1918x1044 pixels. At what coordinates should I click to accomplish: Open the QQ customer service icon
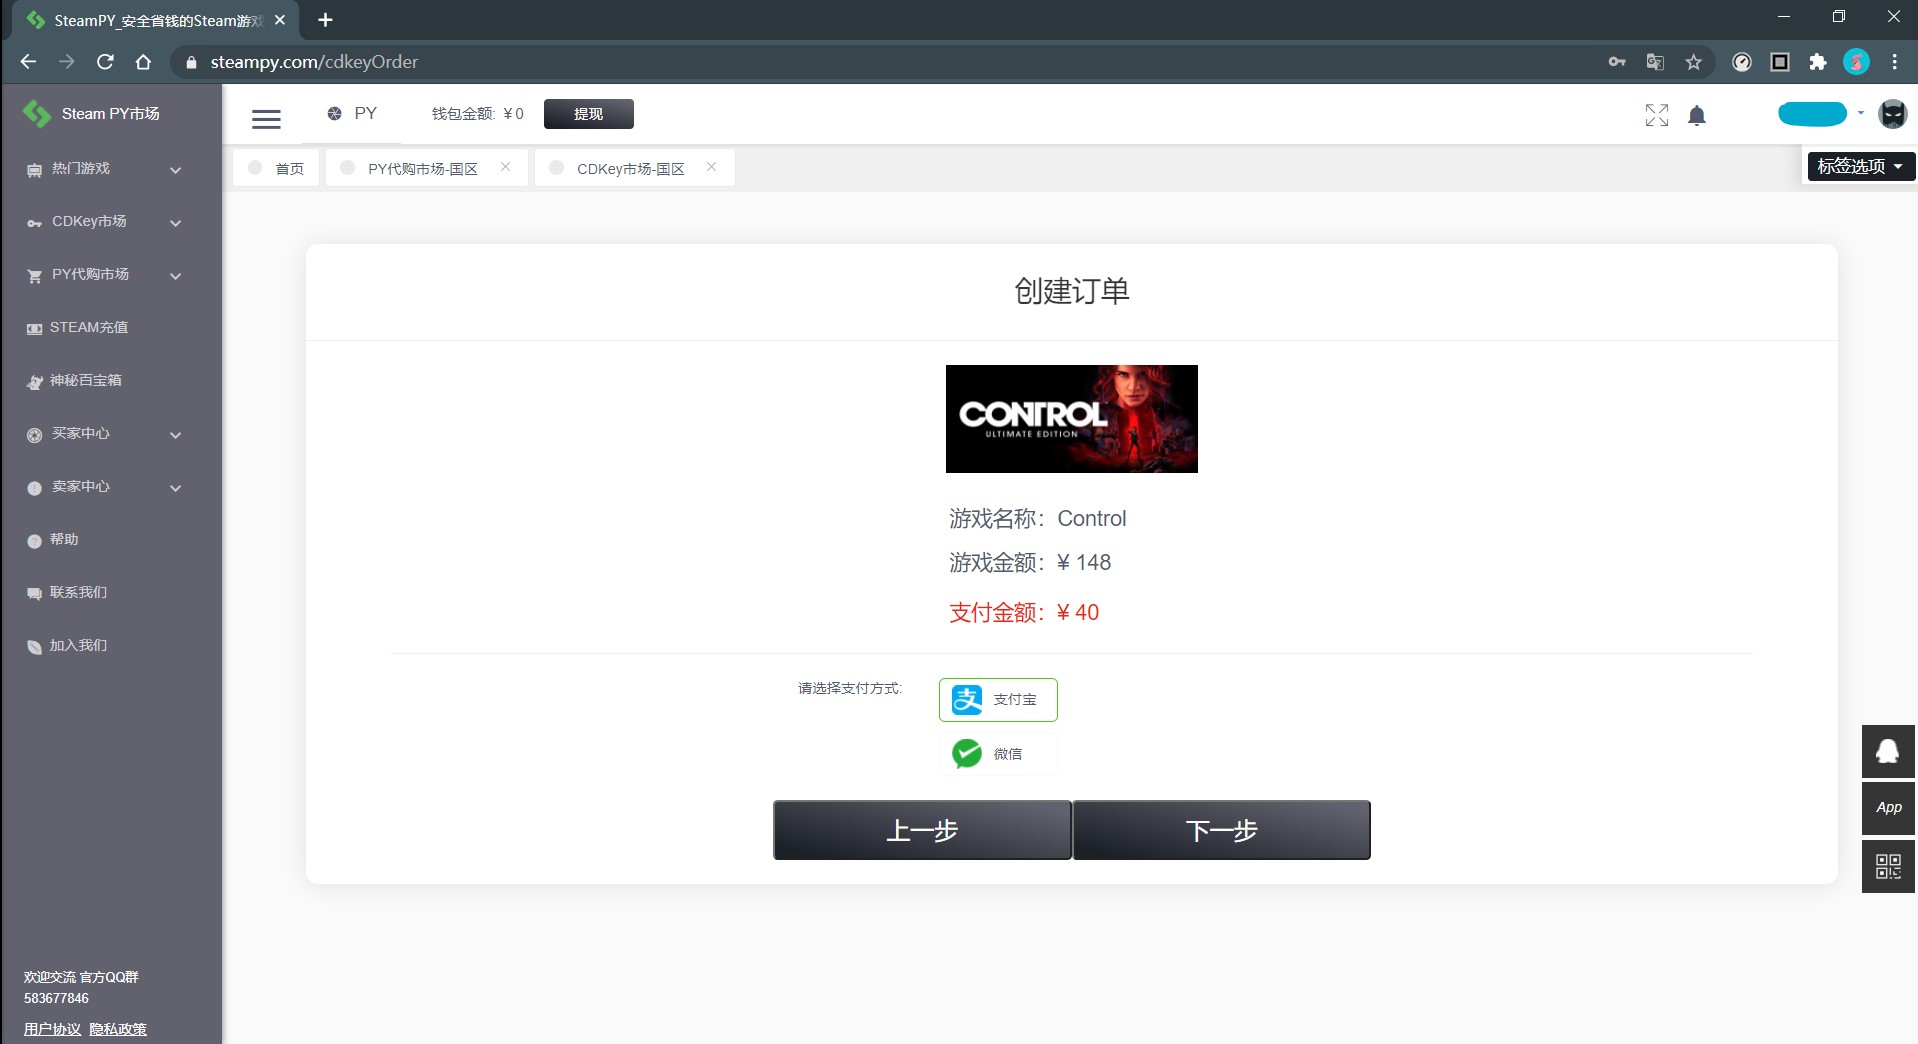point(1888,752)
